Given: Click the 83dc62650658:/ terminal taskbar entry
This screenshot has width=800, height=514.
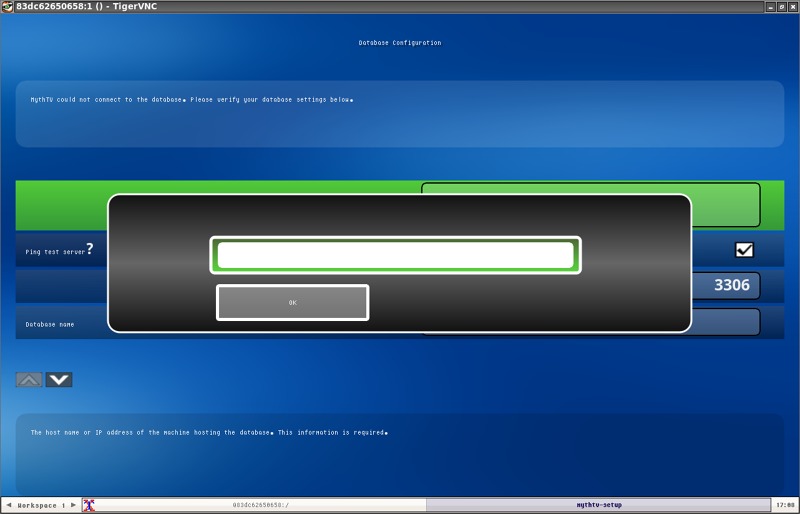Looking at the screenshot, I should (261, 505).
